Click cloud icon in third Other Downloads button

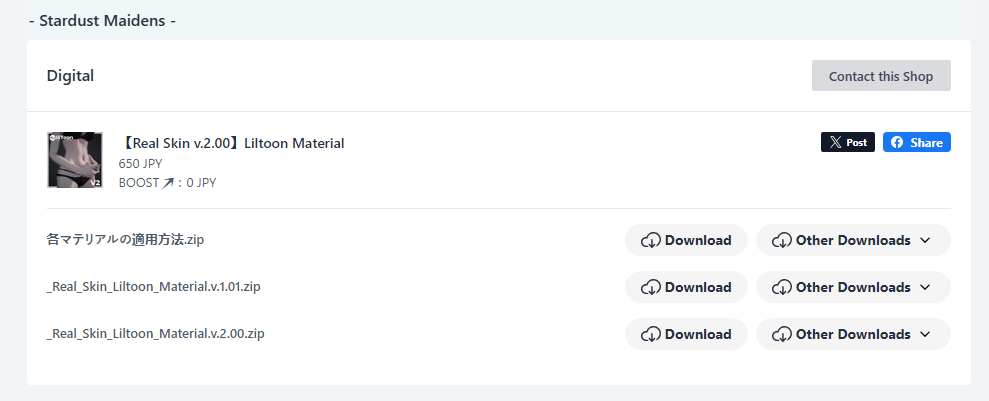pos(781,334)
